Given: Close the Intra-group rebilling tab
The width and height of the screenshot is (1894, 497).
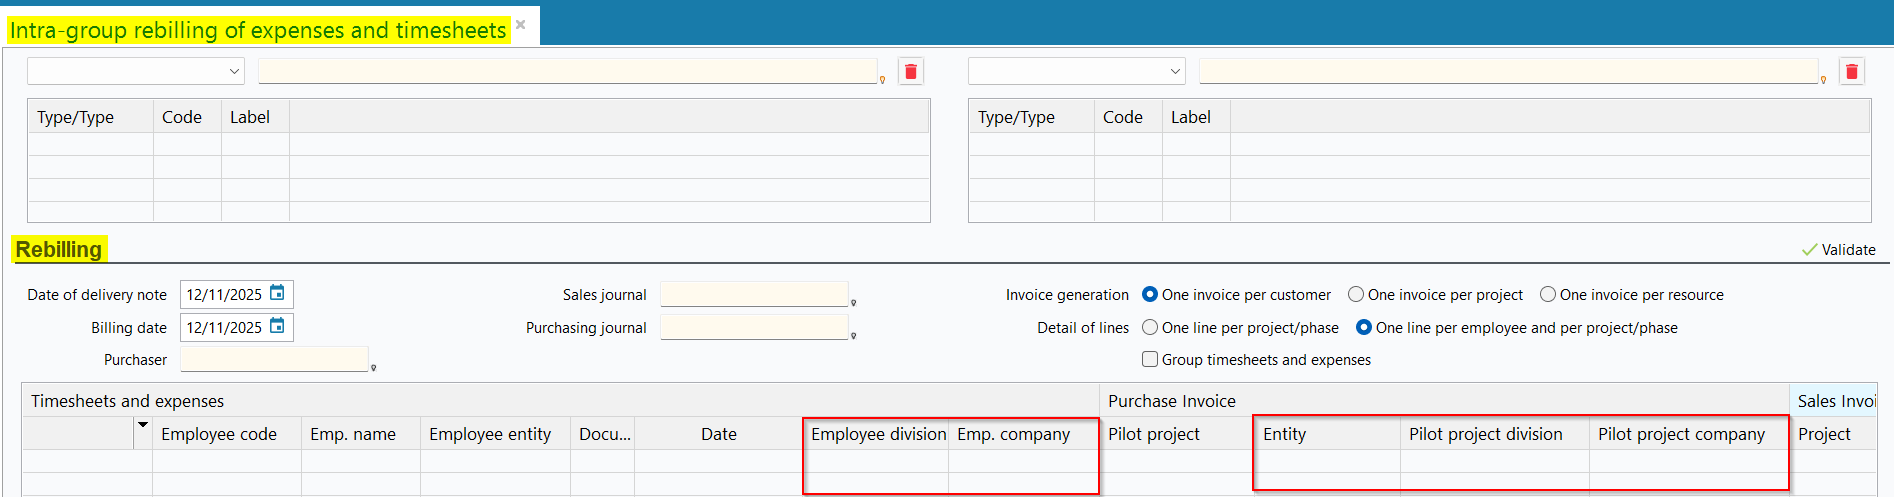Looking at the screenshot, I should 520,25.
